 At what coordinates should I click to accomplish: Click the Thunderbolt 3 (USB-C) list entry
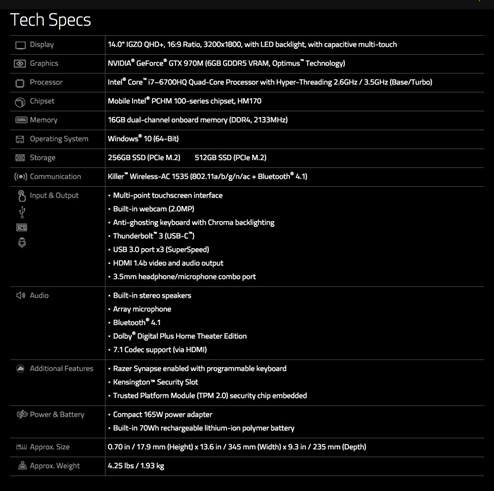[x=153, y=236]
